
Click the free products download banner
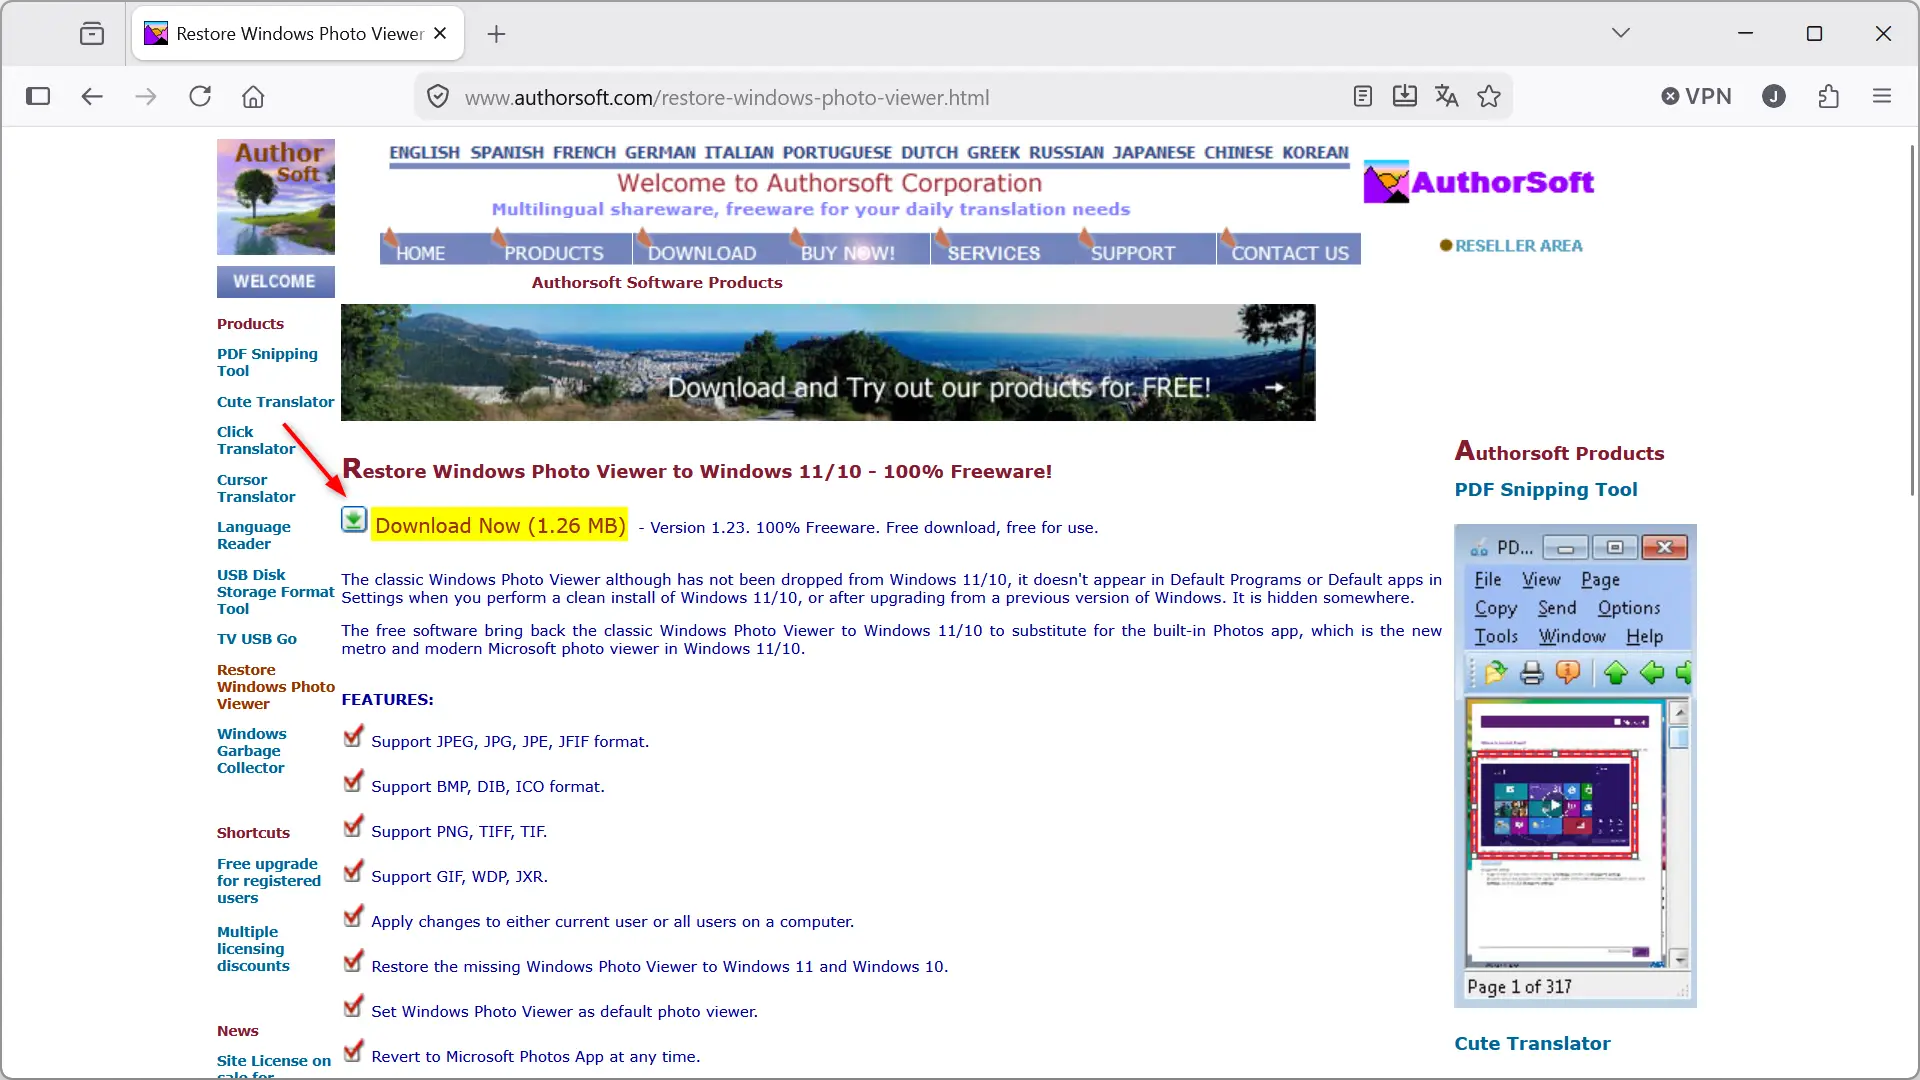[828, 362]
